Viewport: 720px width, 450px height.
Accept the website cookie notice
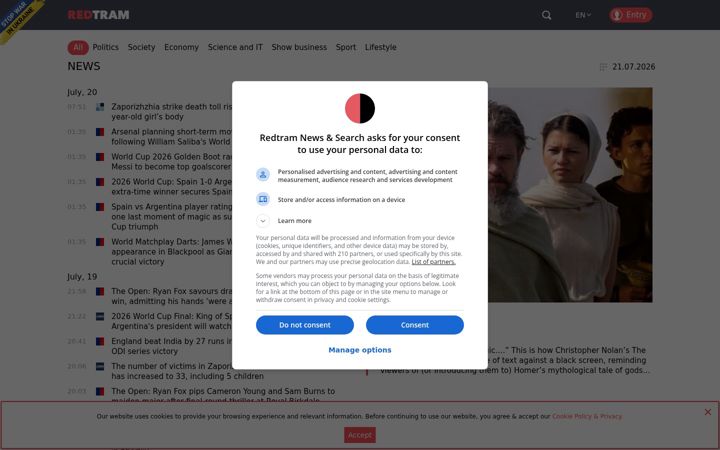360,435
